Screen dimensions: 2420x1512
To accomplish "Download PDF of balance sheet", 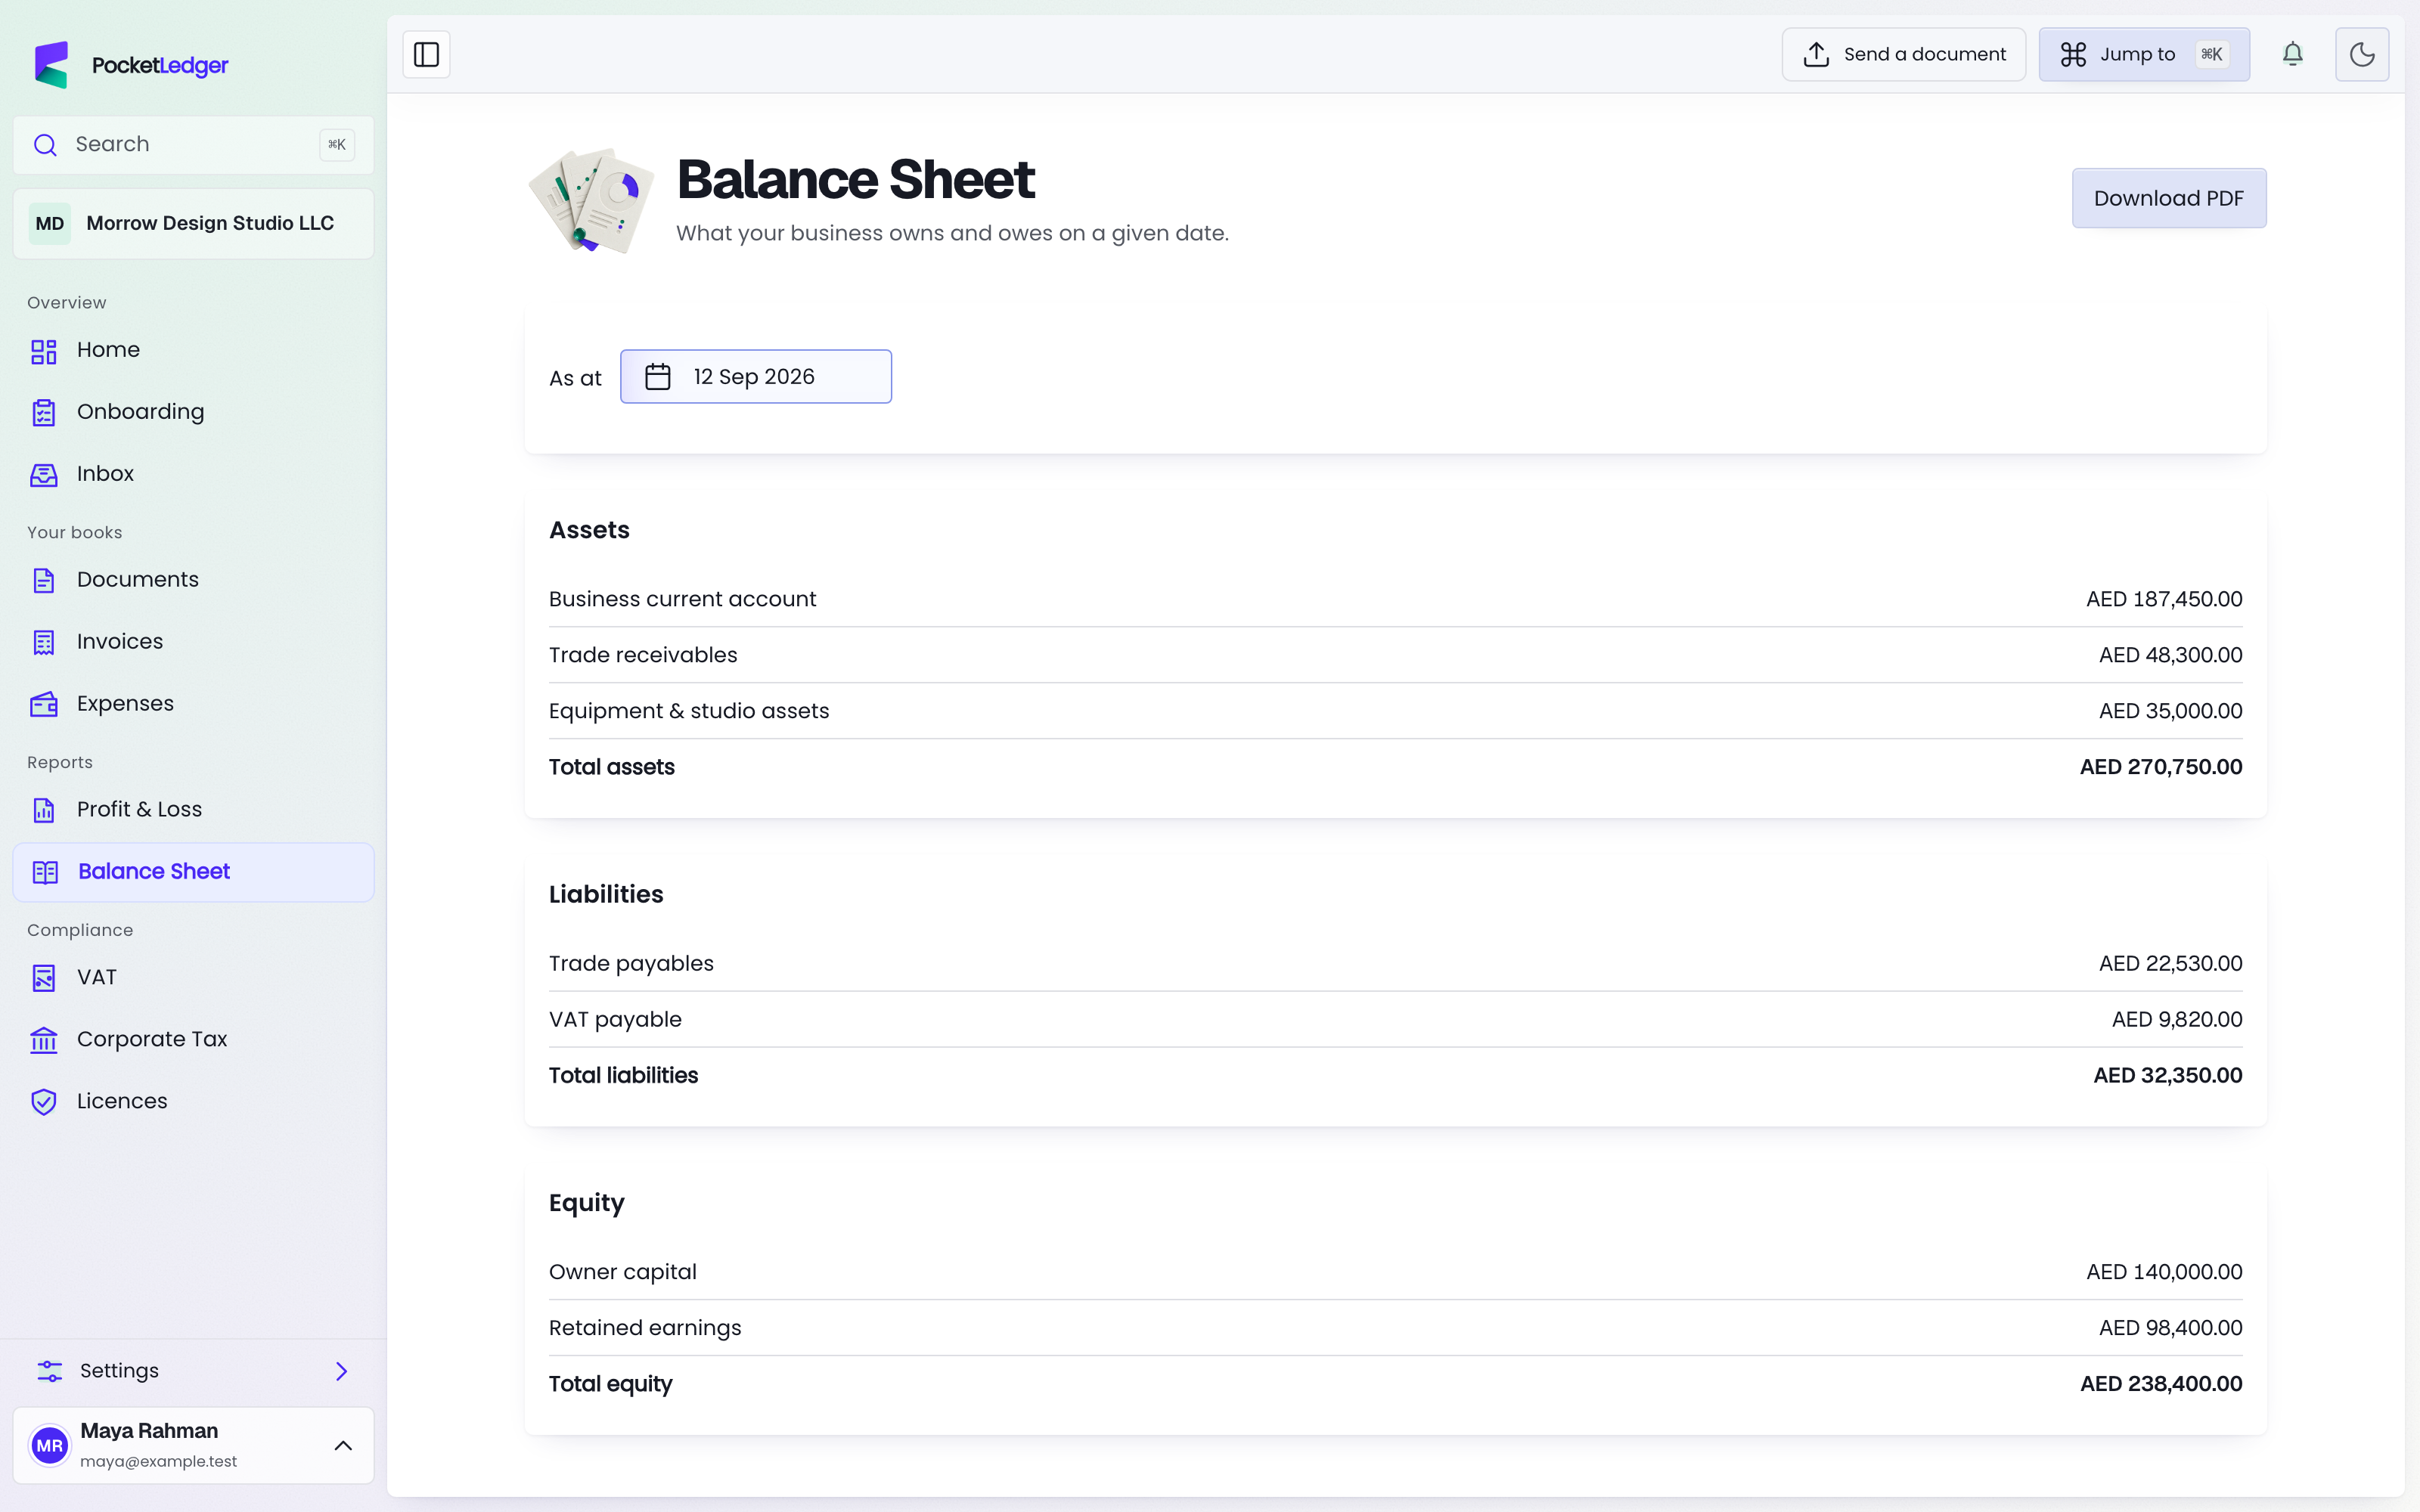I will click(2168, 198).
